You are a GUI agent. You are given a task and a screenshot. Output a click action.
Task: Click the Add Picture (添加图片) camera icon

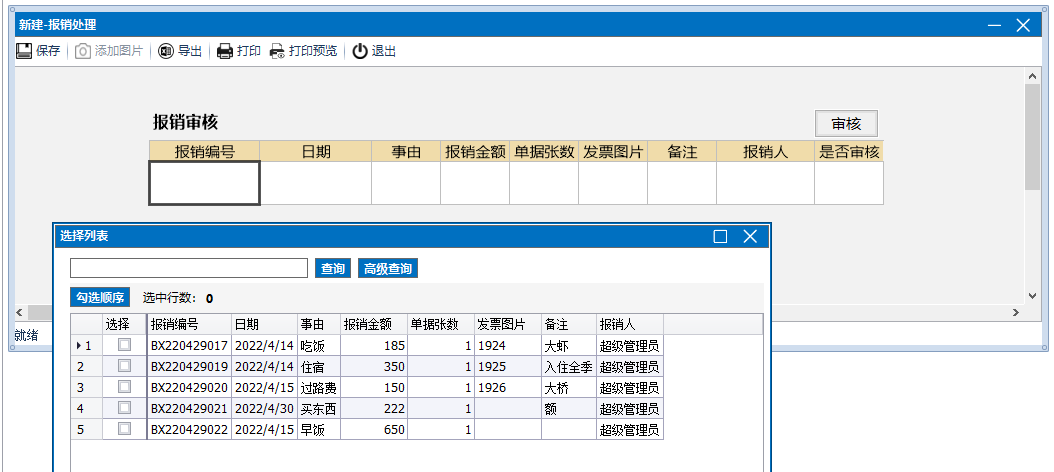[84, 51]
